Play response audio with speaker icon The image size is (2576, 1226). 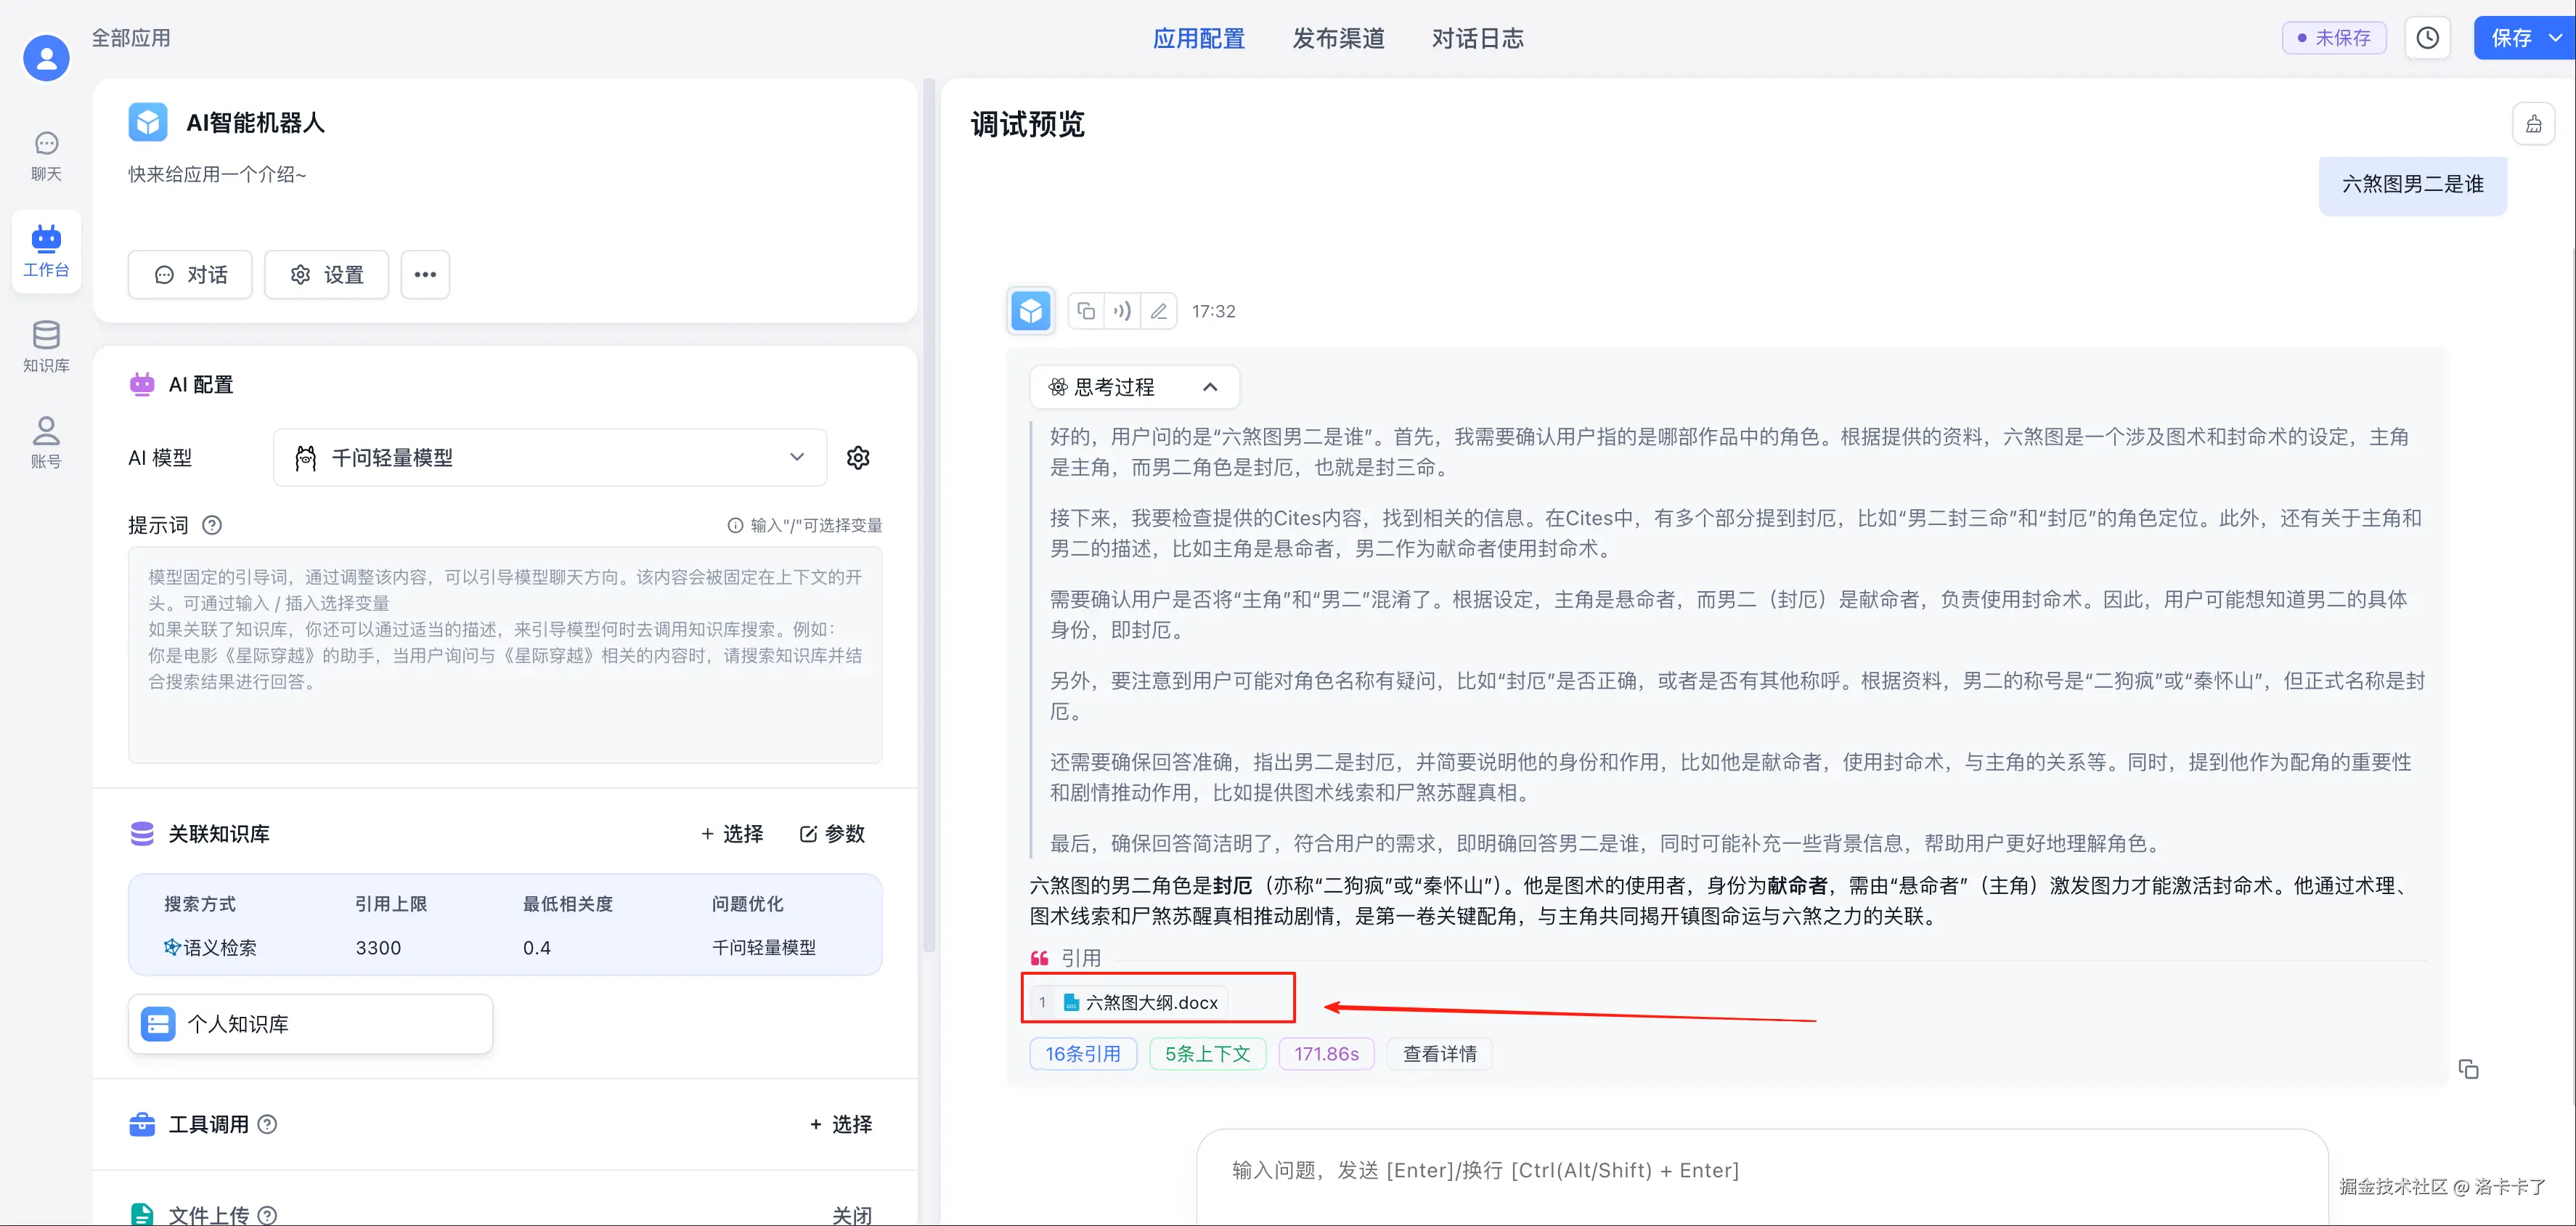tap(1122, 311)
